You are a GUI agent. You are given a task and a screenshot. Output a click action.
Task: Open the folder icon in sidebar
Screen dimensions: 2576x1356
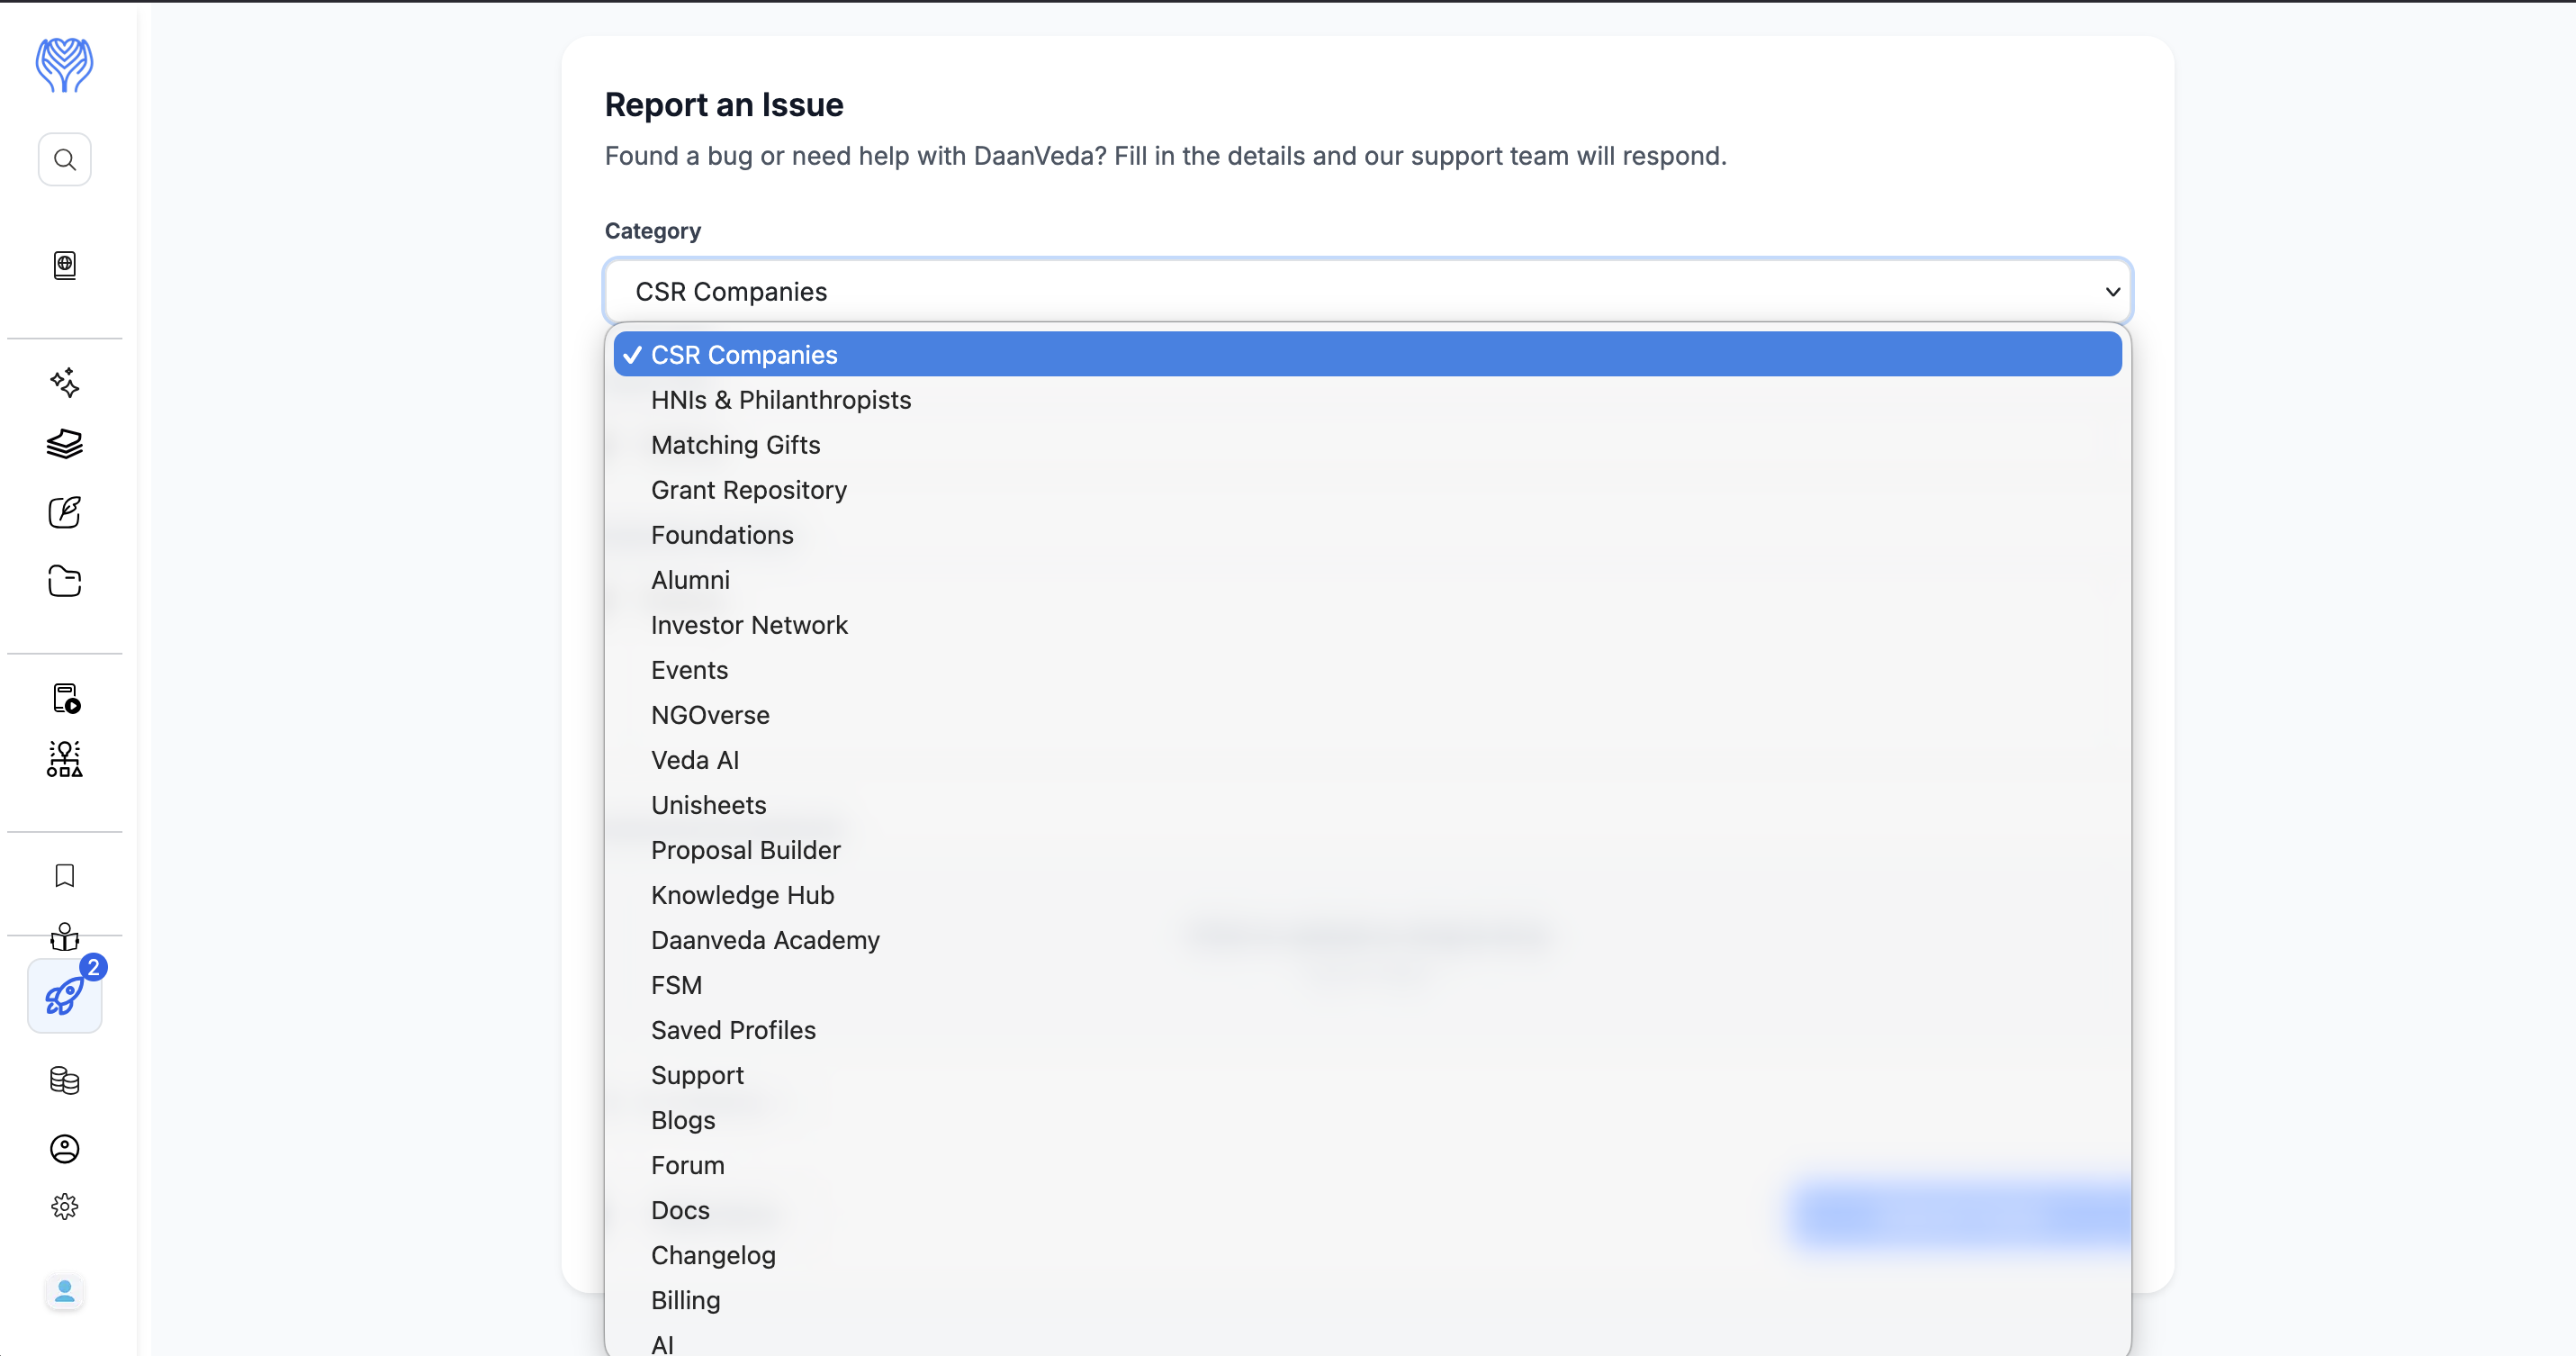click(65, 581)
